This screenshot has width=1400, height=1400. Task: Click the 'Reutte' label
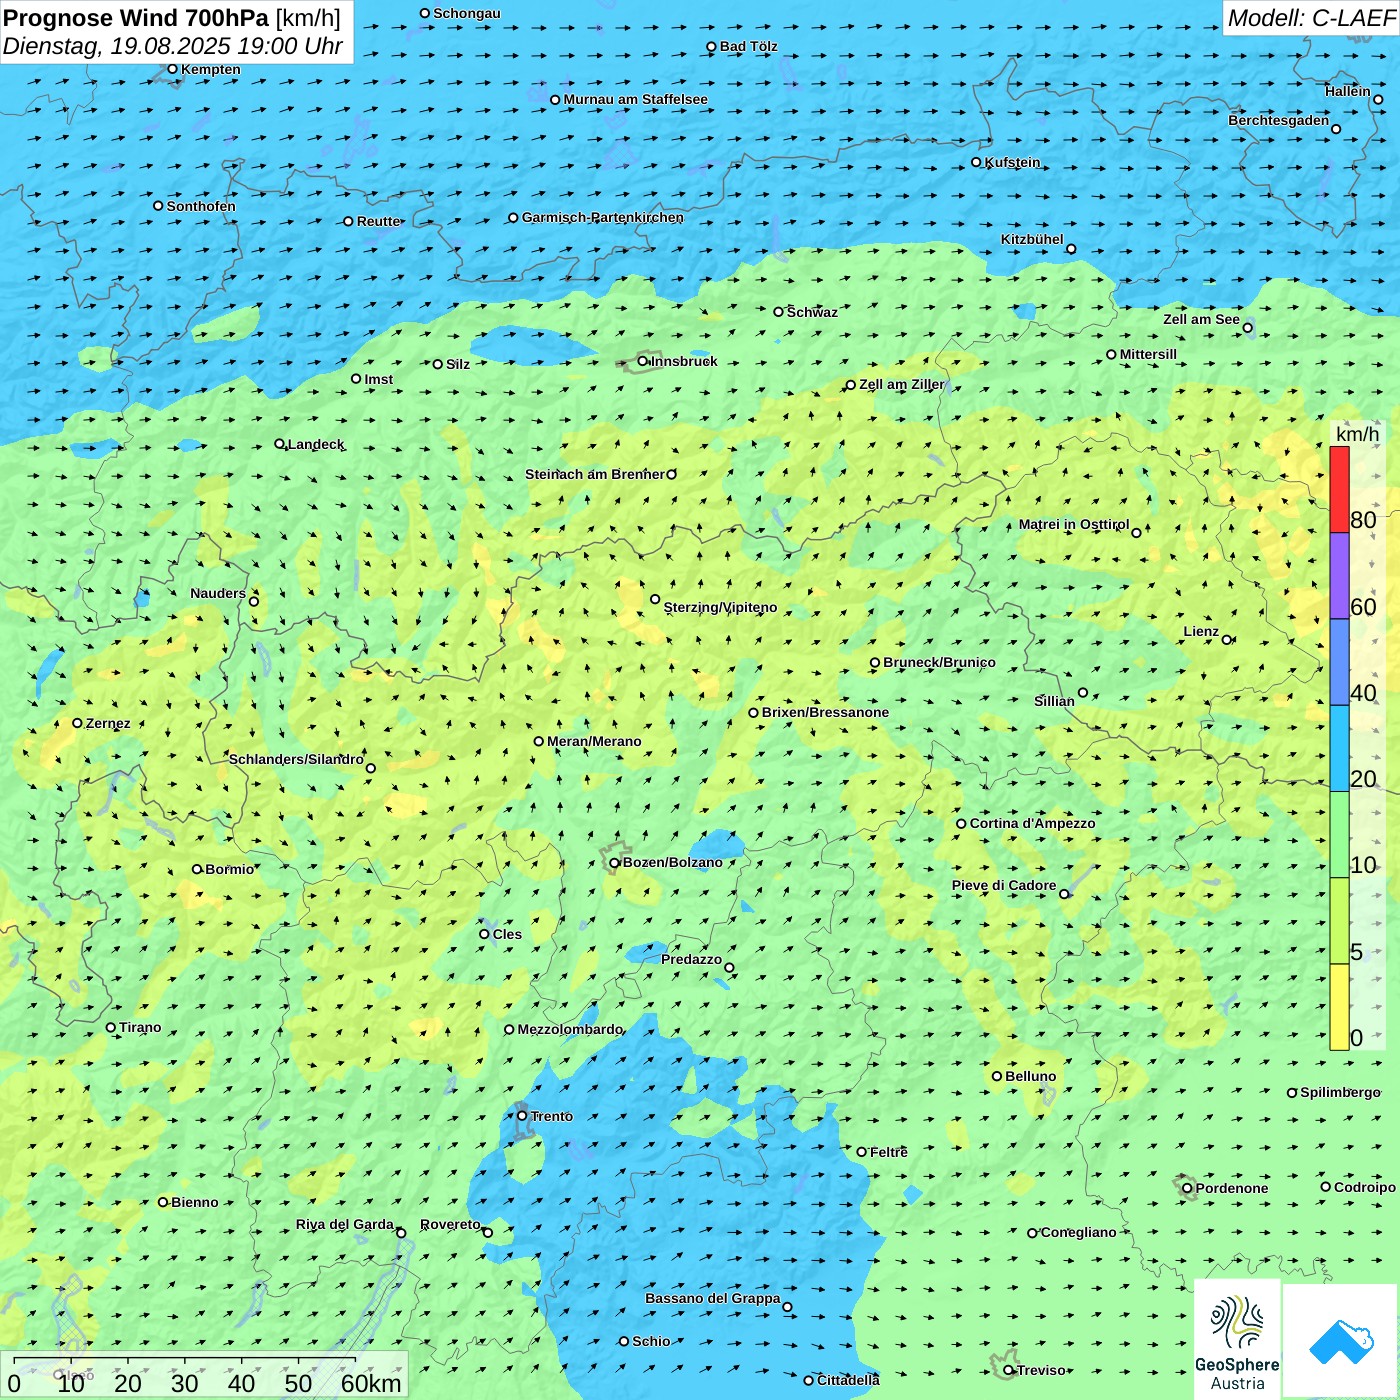(x=379, y=221)
